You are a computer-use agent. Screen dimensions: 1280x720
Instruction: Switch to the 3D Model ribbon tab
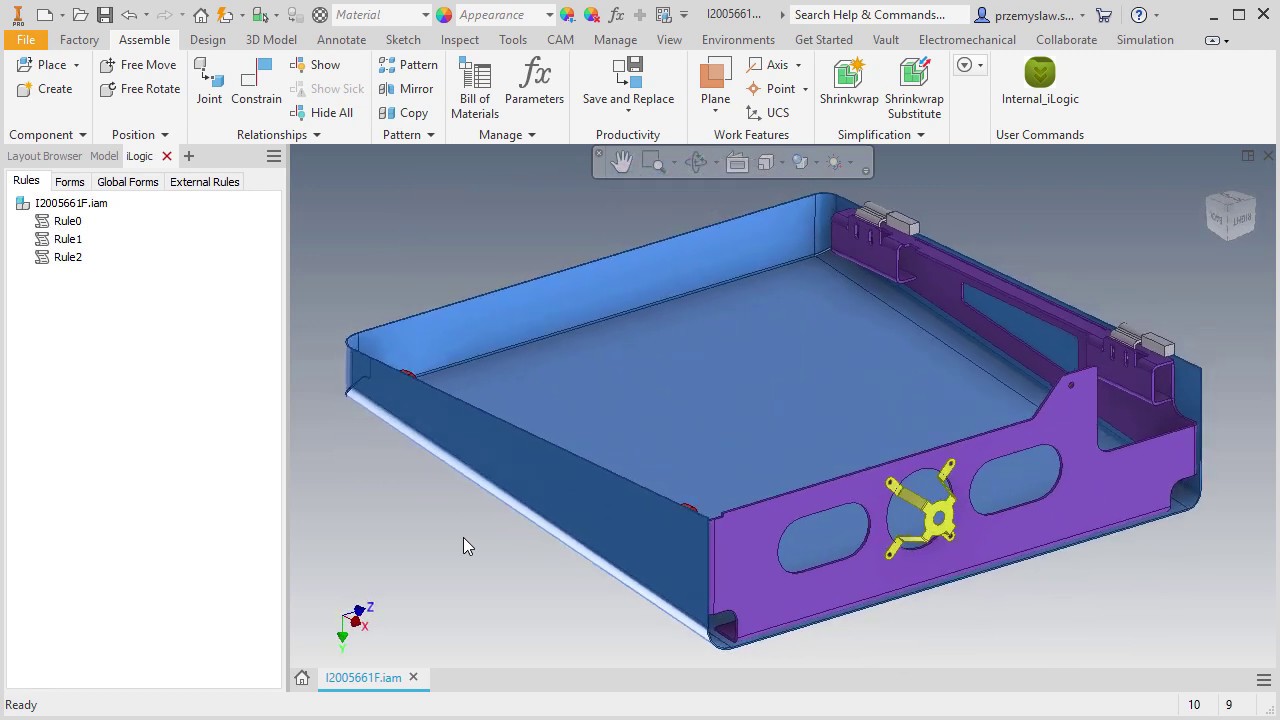click(x=271, y=40)
